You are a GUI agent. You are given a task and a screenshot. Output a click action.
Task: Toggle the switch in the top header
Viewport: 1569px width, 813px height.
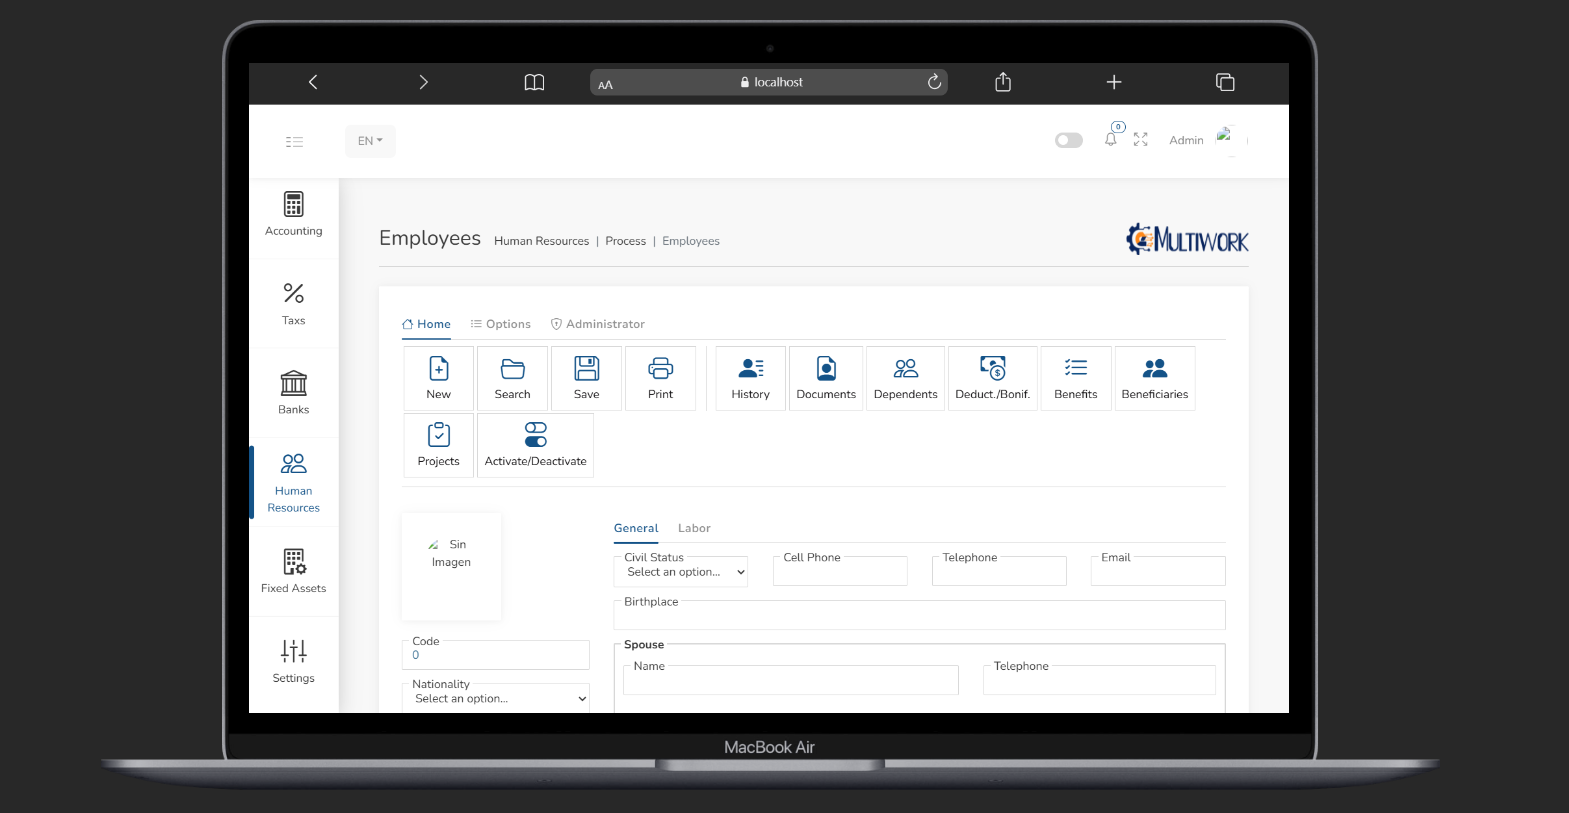[1068, 140]
